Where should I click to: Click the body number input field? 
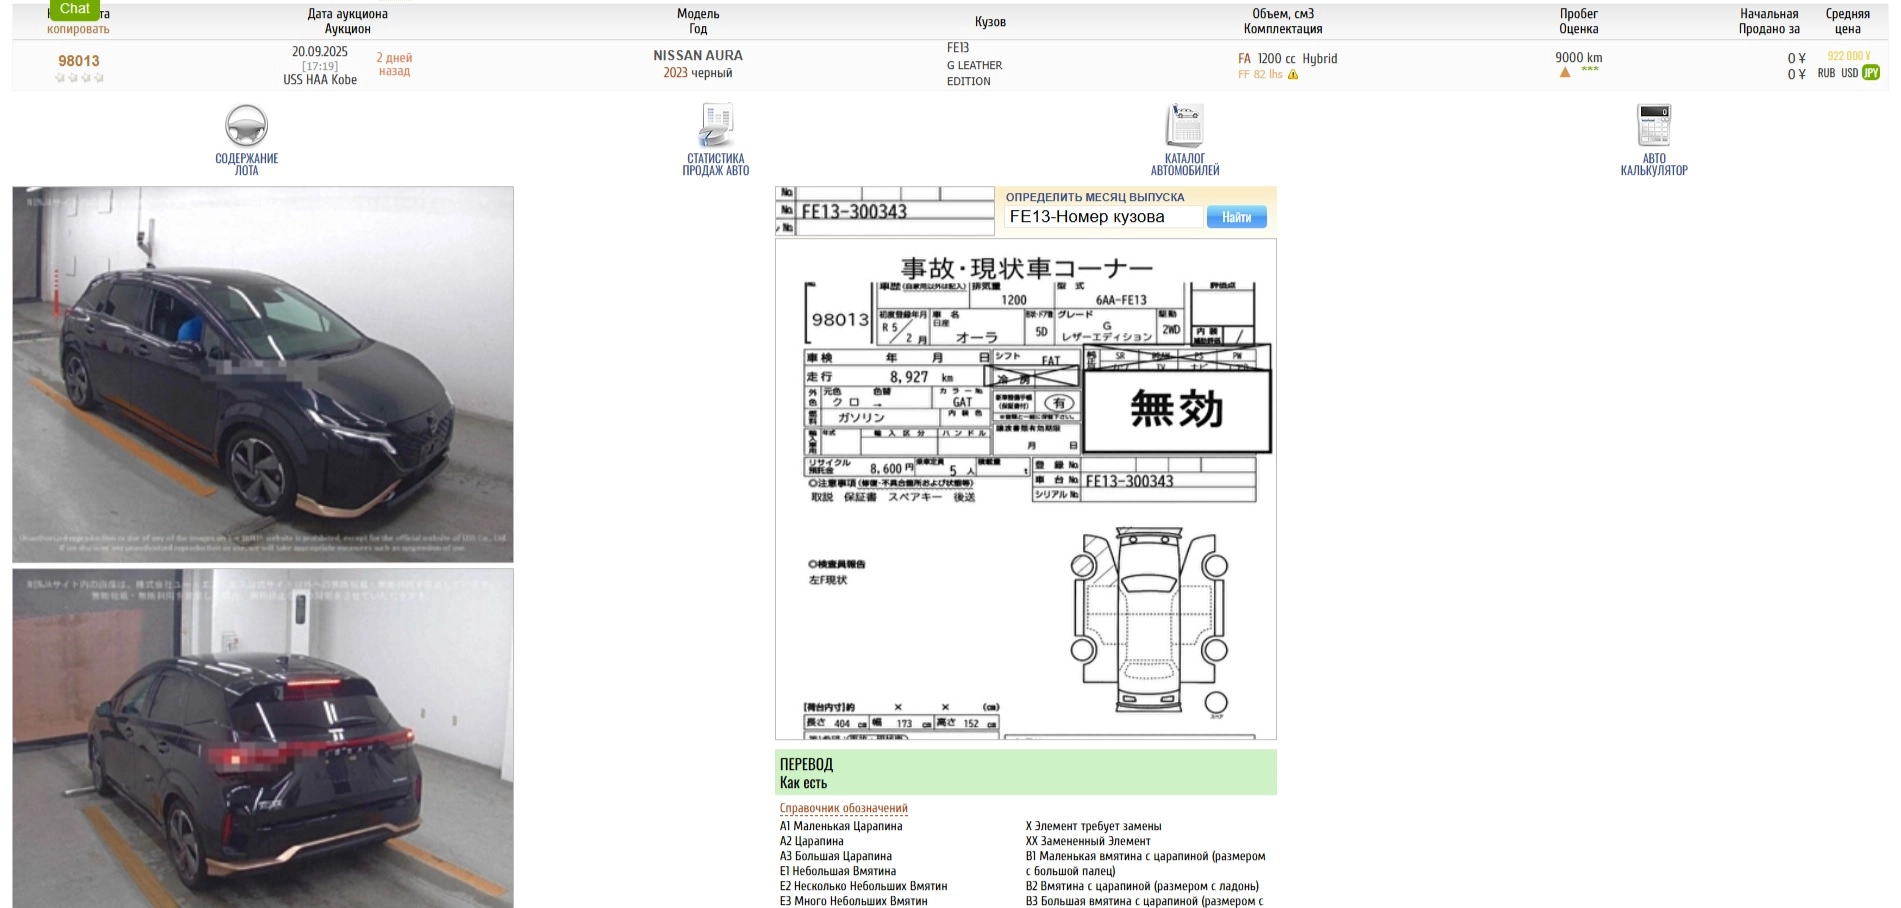point(1103,217)
